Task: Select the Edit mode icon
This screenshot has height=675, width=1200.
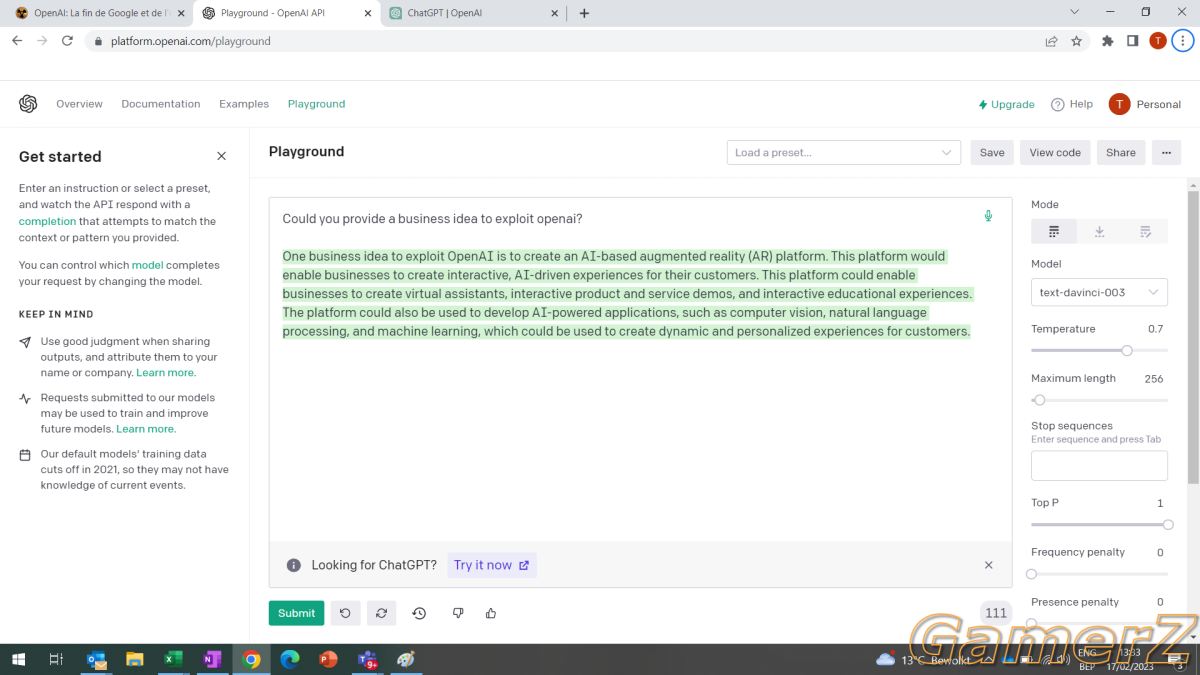Action: [1145, 231]
